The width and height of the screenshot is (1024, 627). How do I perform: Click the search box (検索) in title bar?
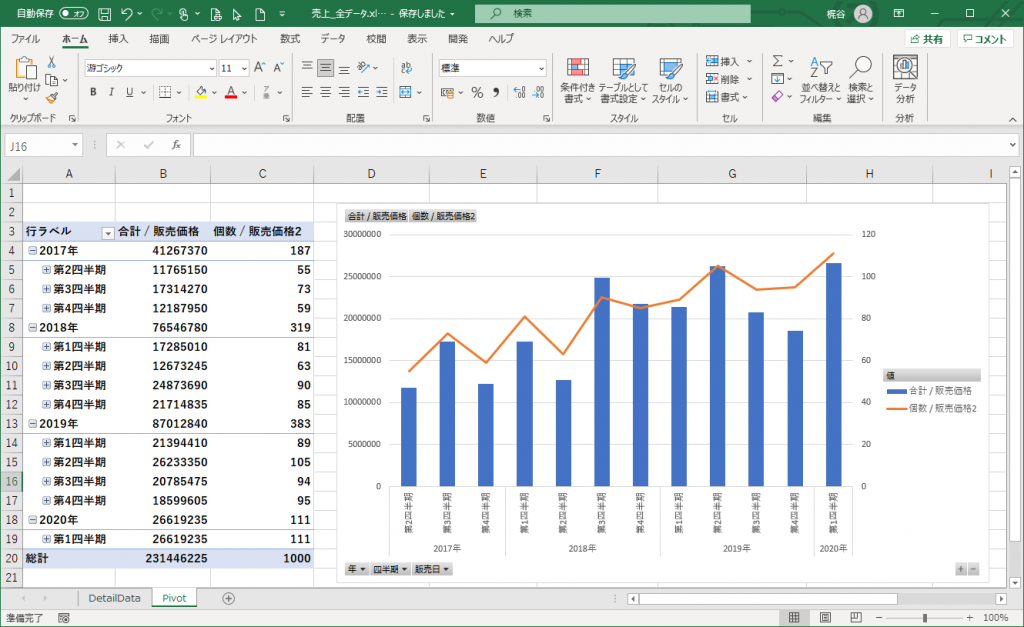612,13
